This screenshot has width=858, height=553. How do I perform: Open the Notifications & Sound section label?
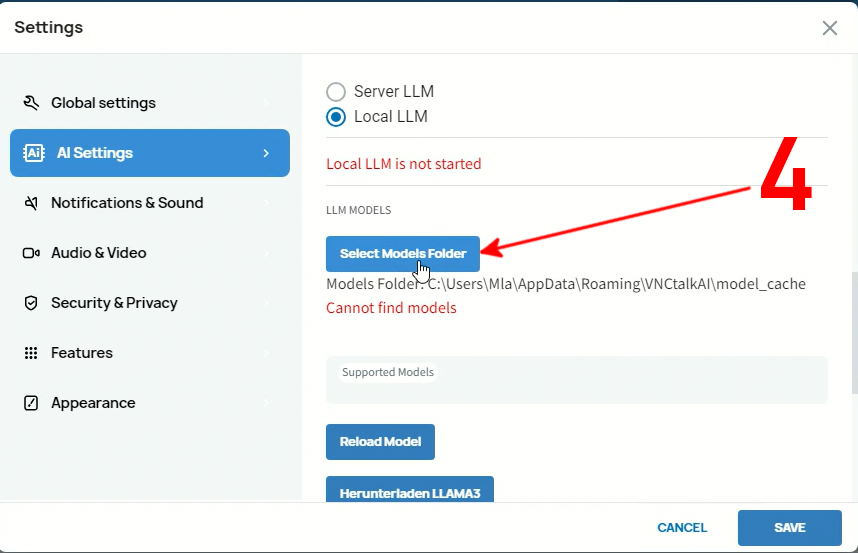pos(127,203)
